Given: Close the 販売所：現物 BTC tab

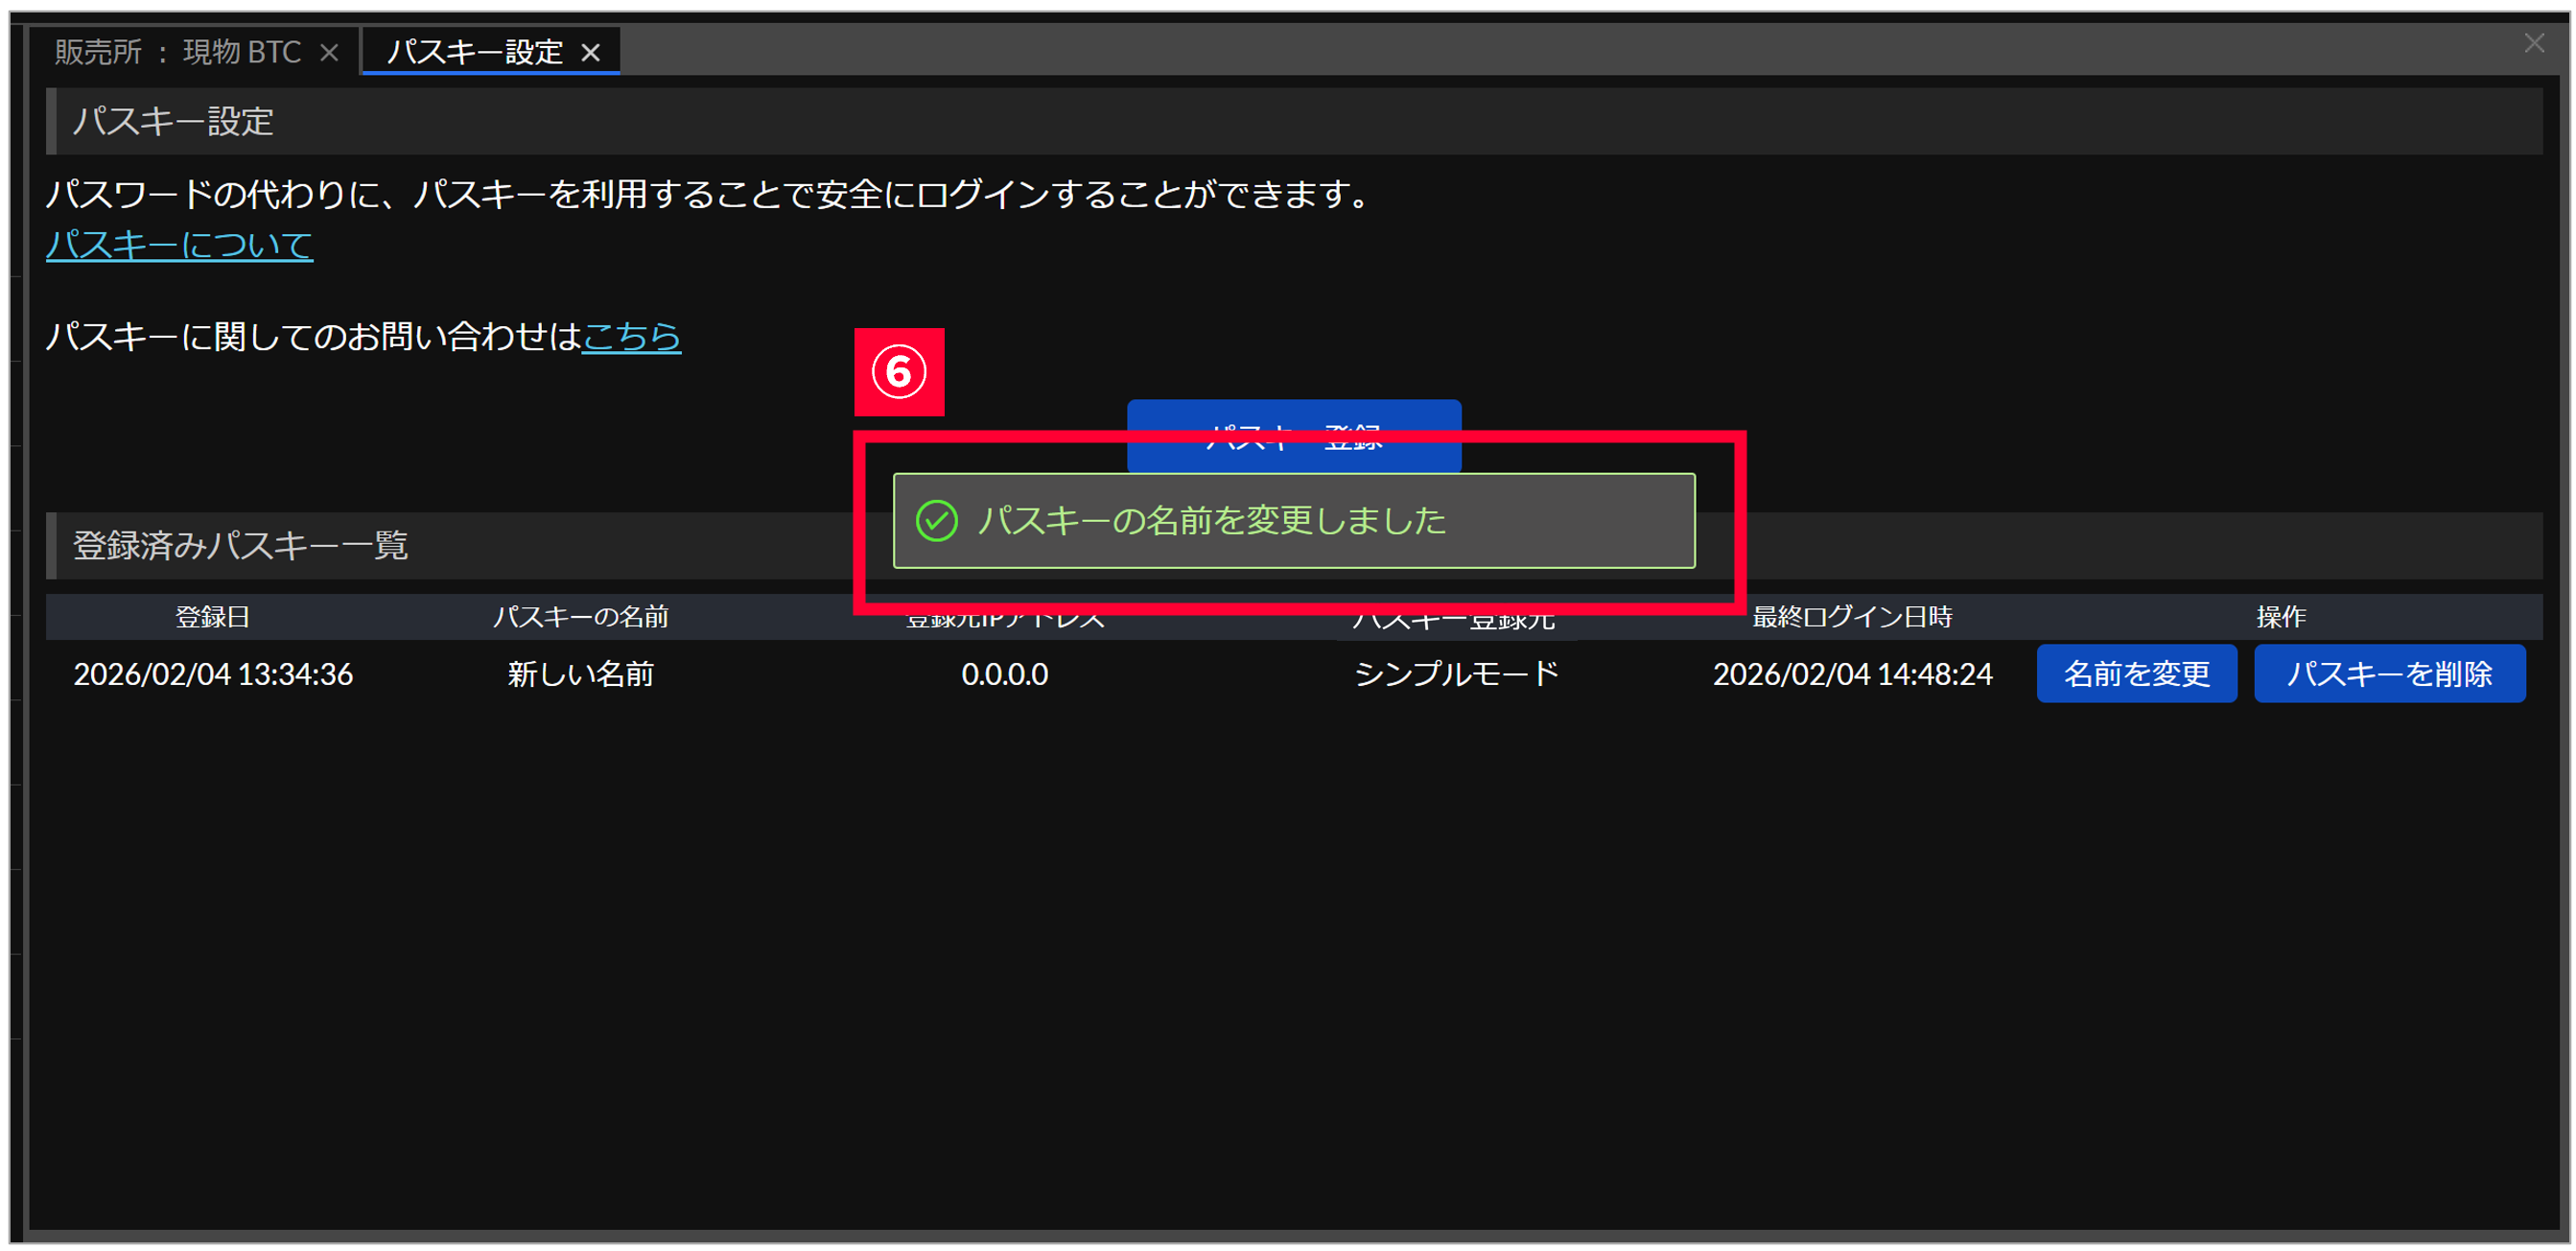Looking at the screenshot, I should (x=329, y=52).
